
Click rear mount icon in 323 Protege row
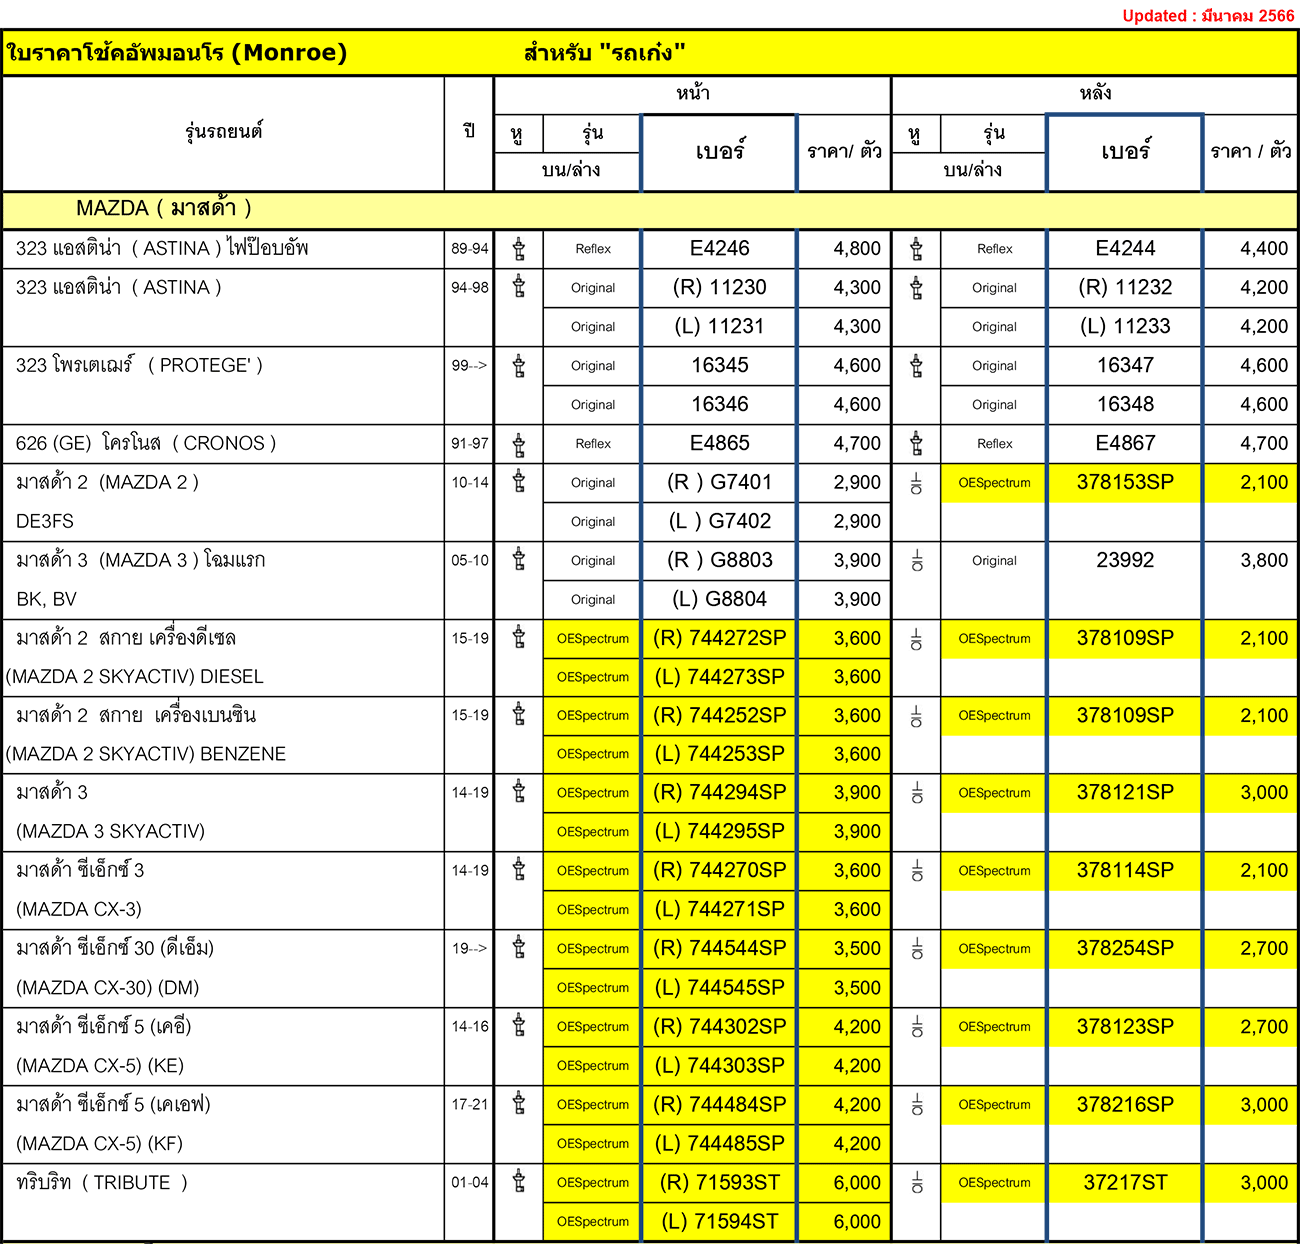[916, 366]
